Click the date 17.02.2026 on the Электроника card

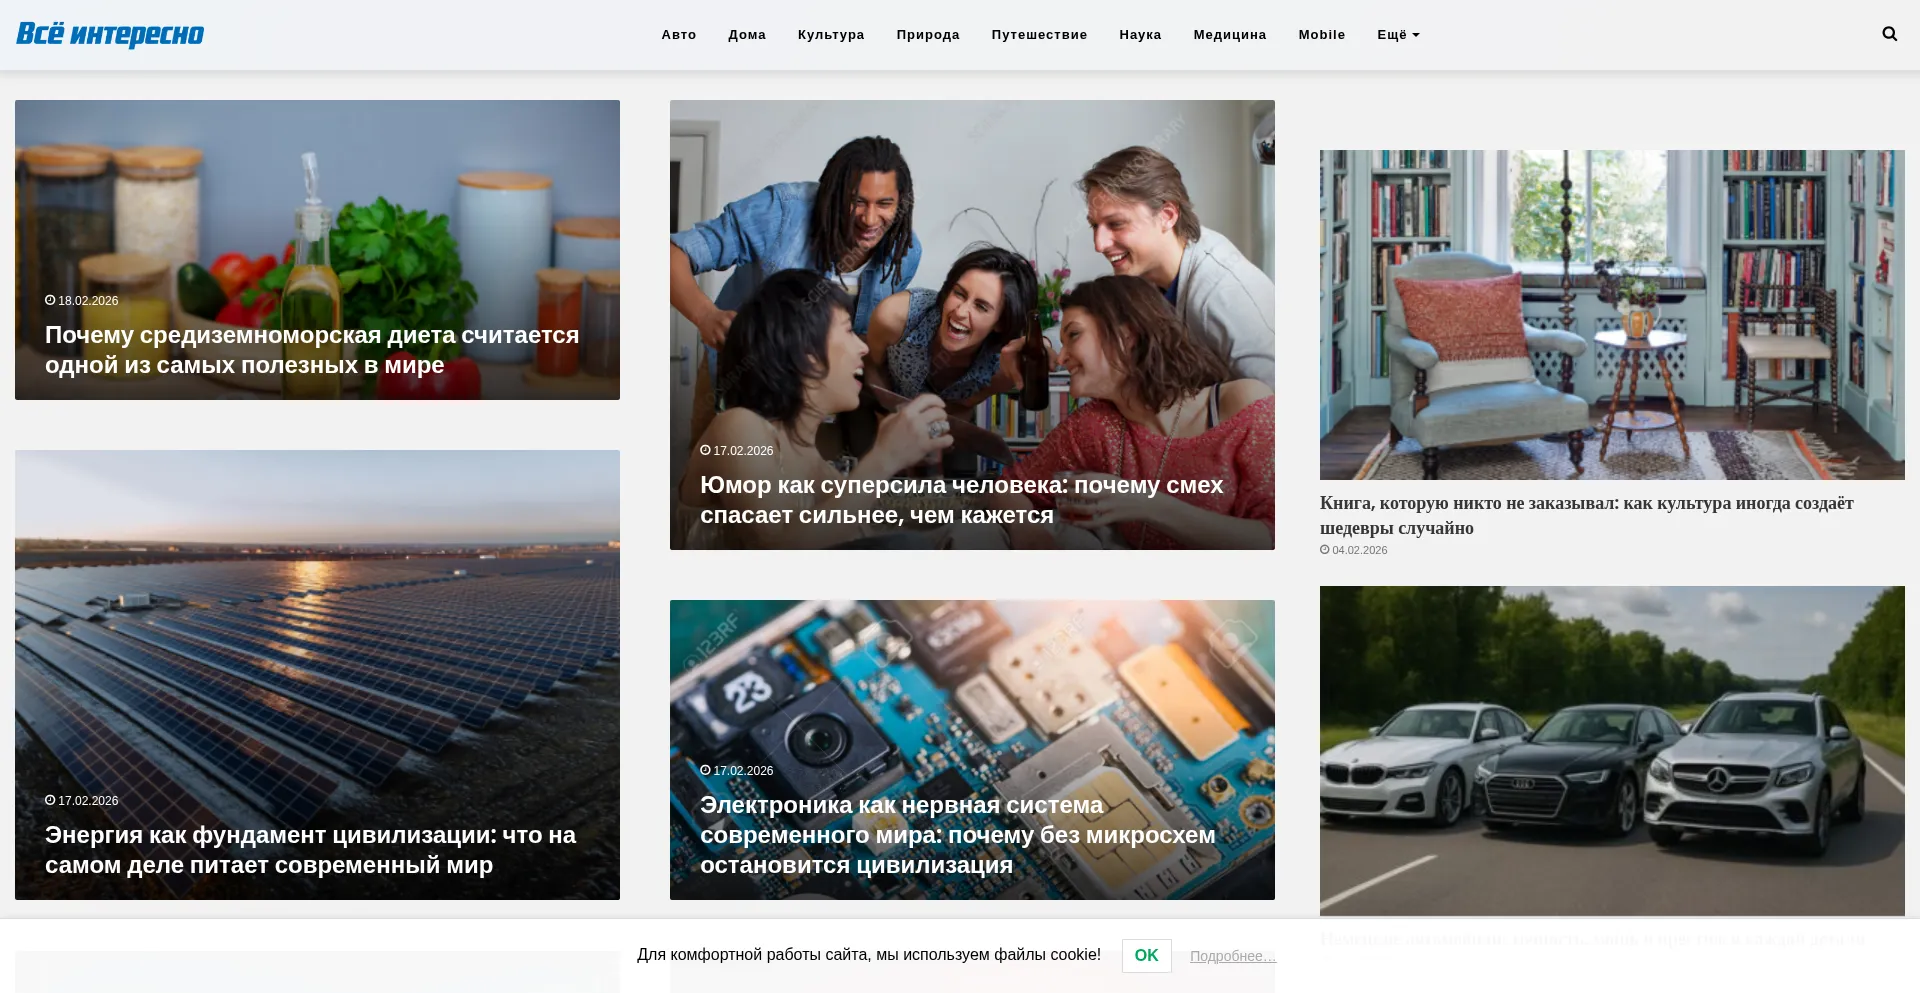(x=743, y=771)
